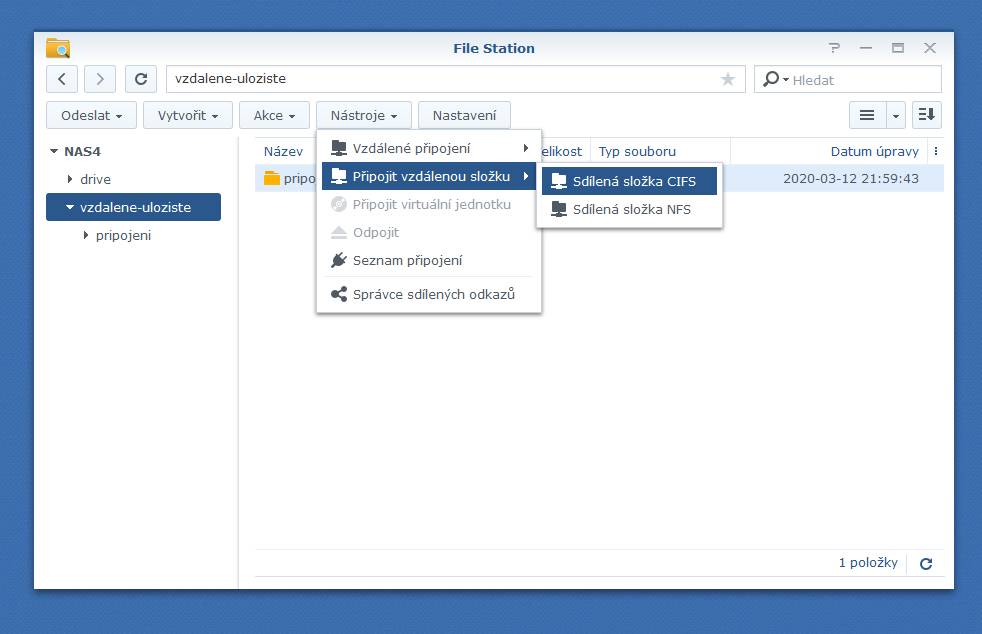982x634 pixels.
Task: Open Správce sdílených odkazů
Action: pos(432,294)
